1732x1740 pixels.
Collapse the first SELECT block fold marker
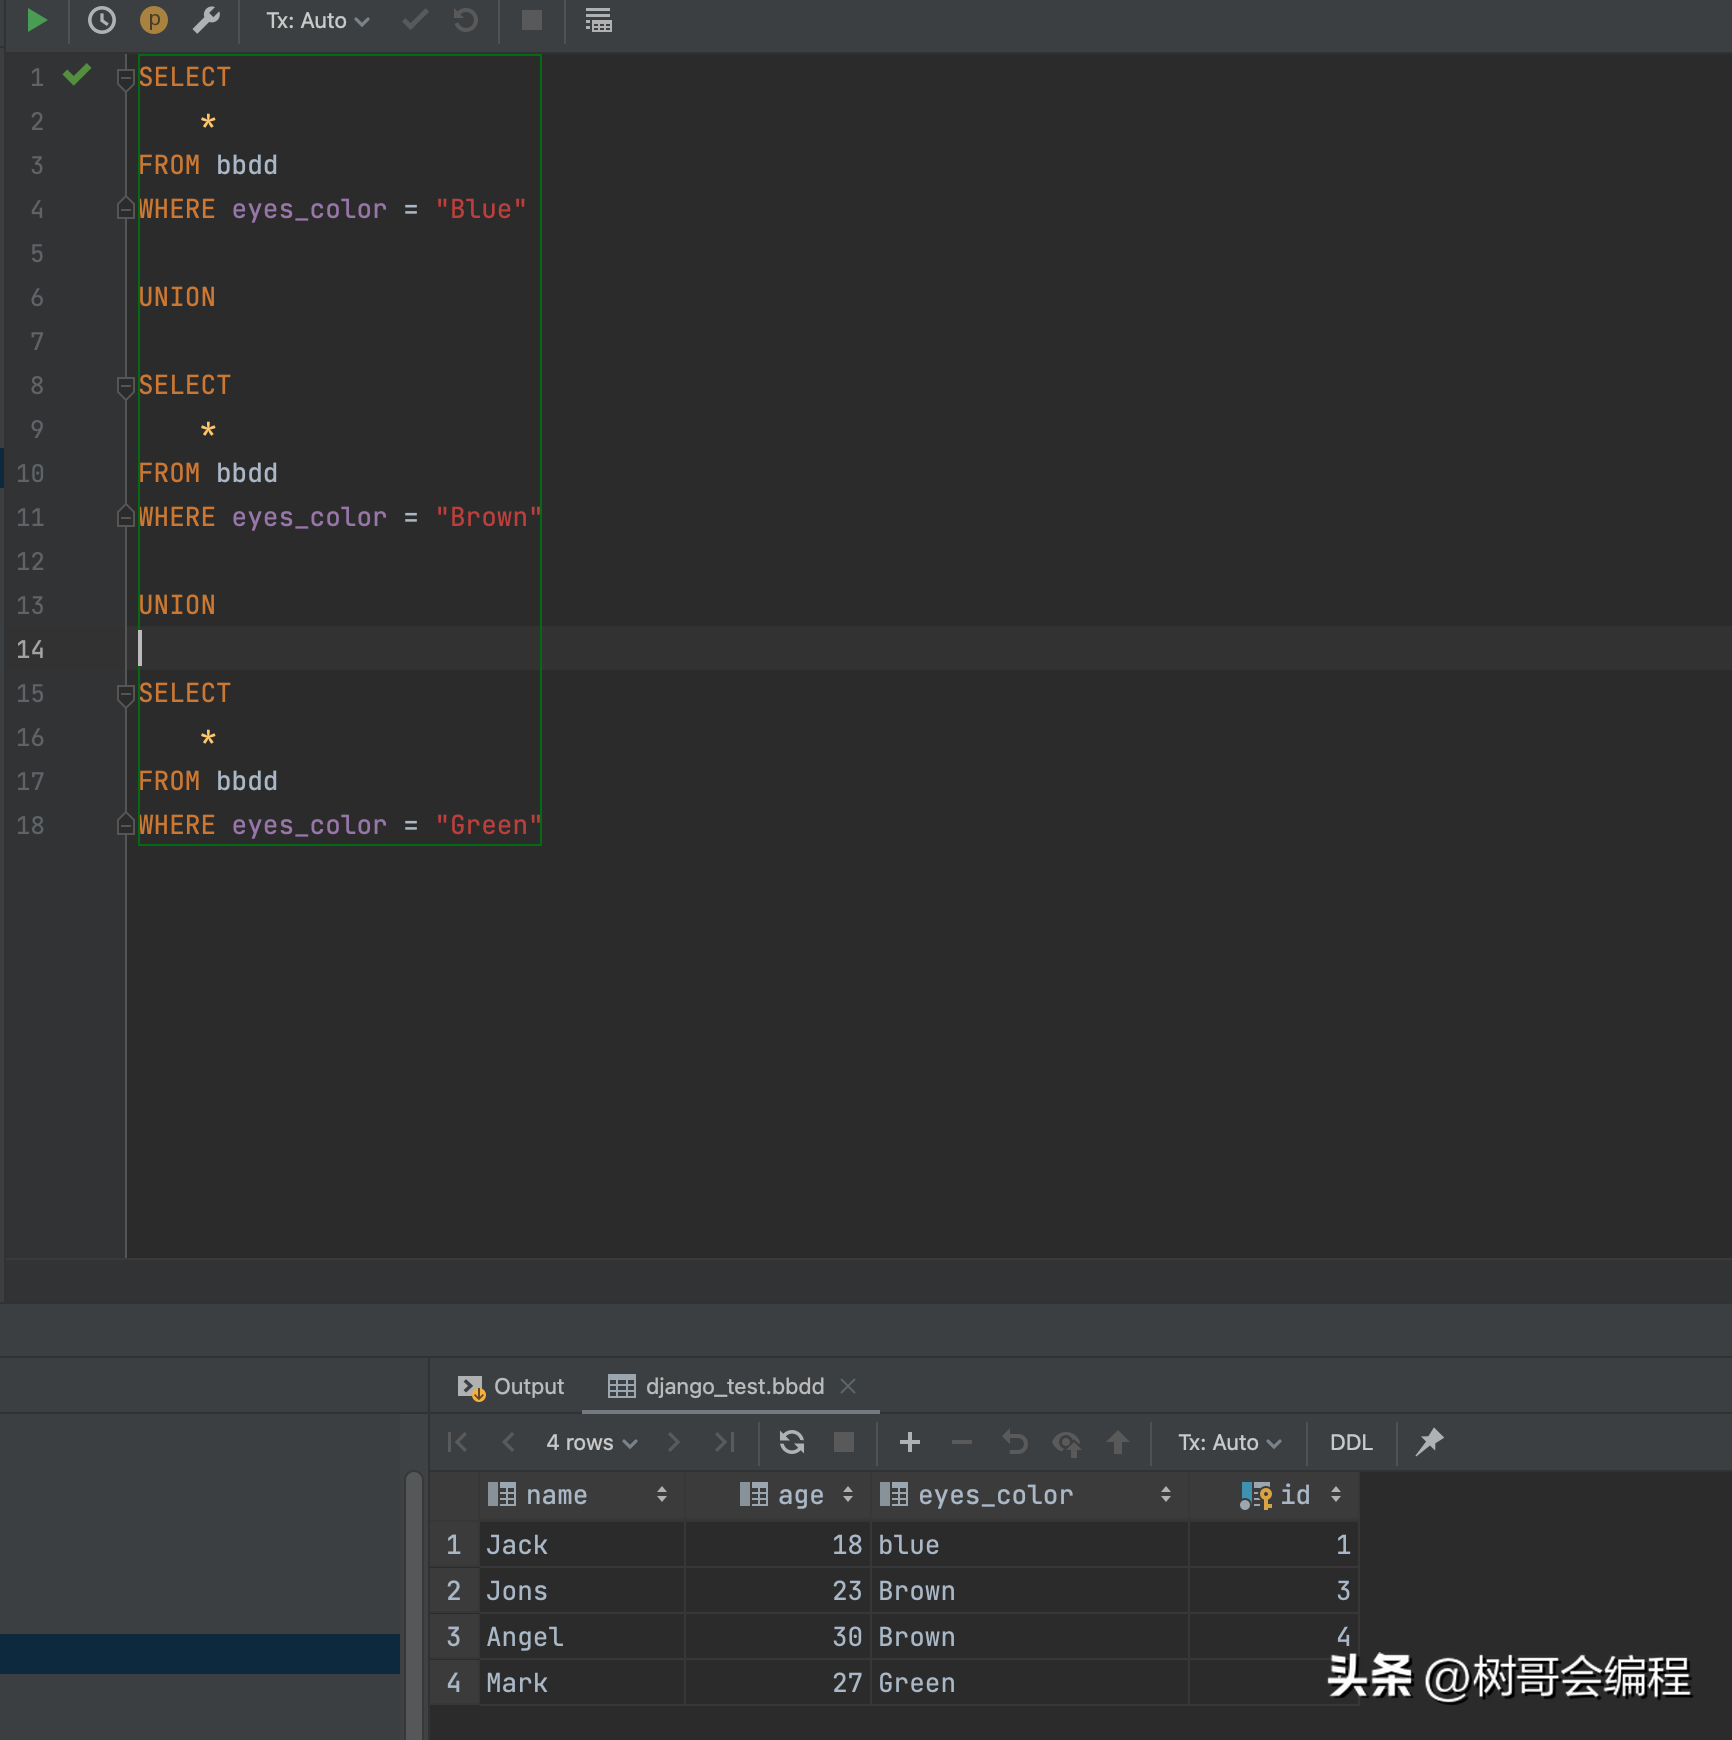(125, 77)
